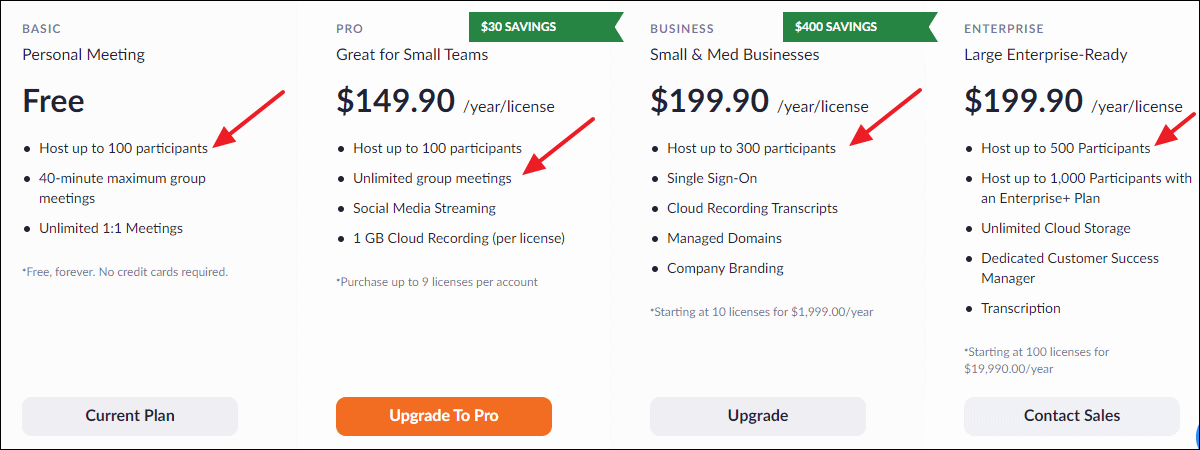Select the Business plan Upgrade button

(x=758, y=416)
